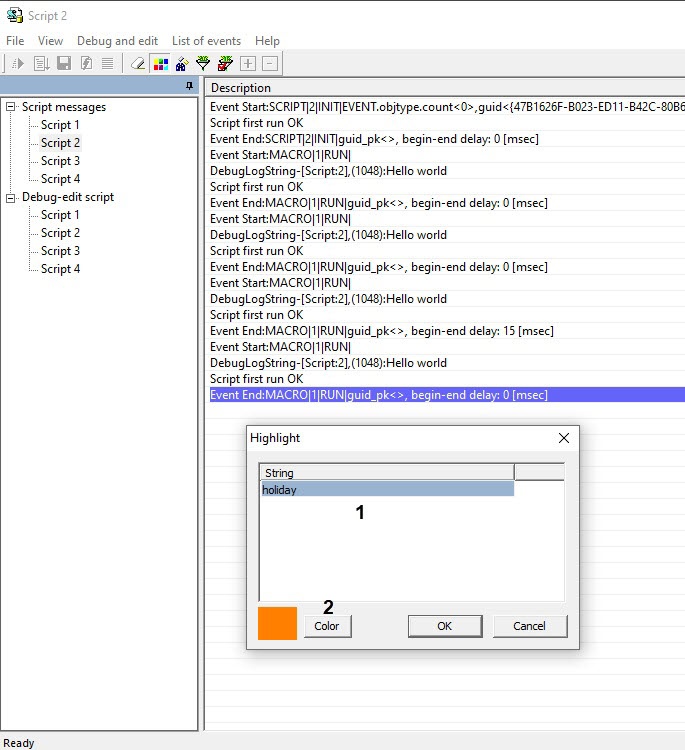Screen dimensions: 685x750
Task: Click the orange color swatch
Action: coord(277,622)
